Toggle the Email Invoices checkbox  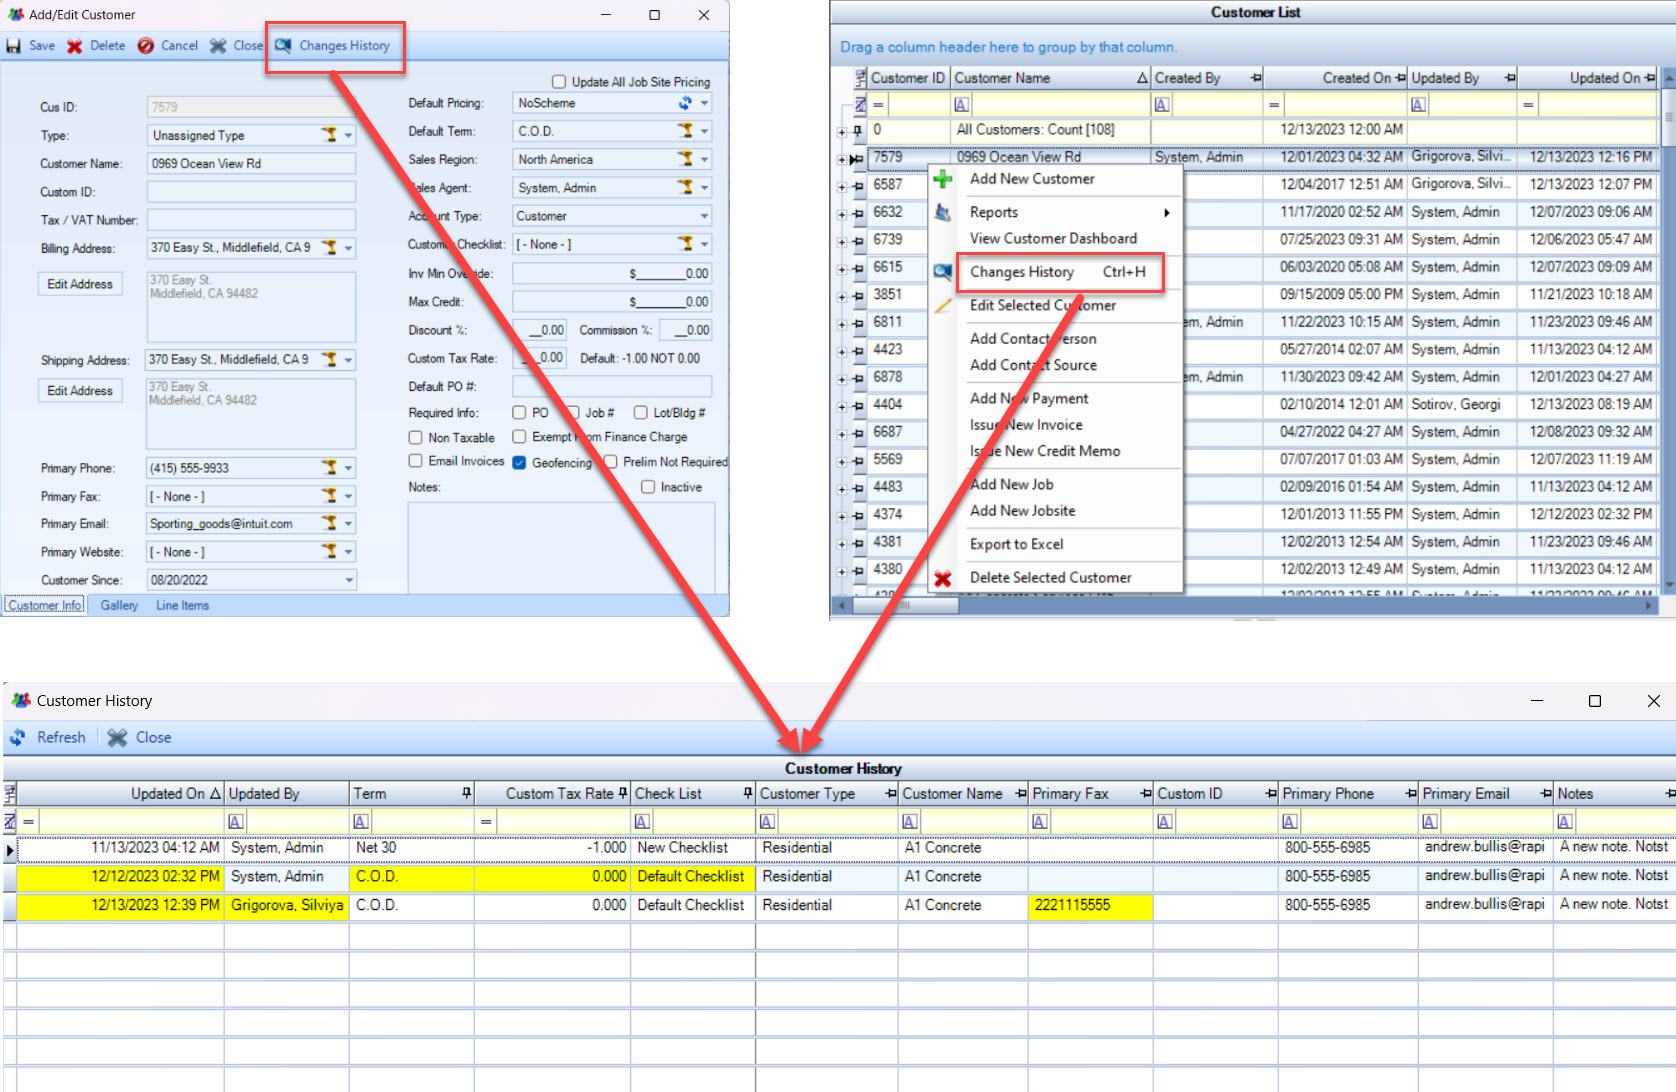(x=415, y=460)
